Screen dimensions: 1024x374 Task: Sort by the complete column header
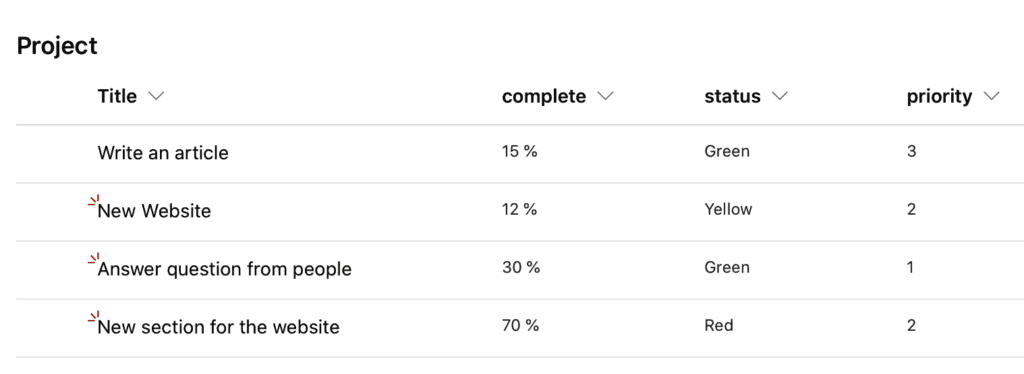(544, 97)
